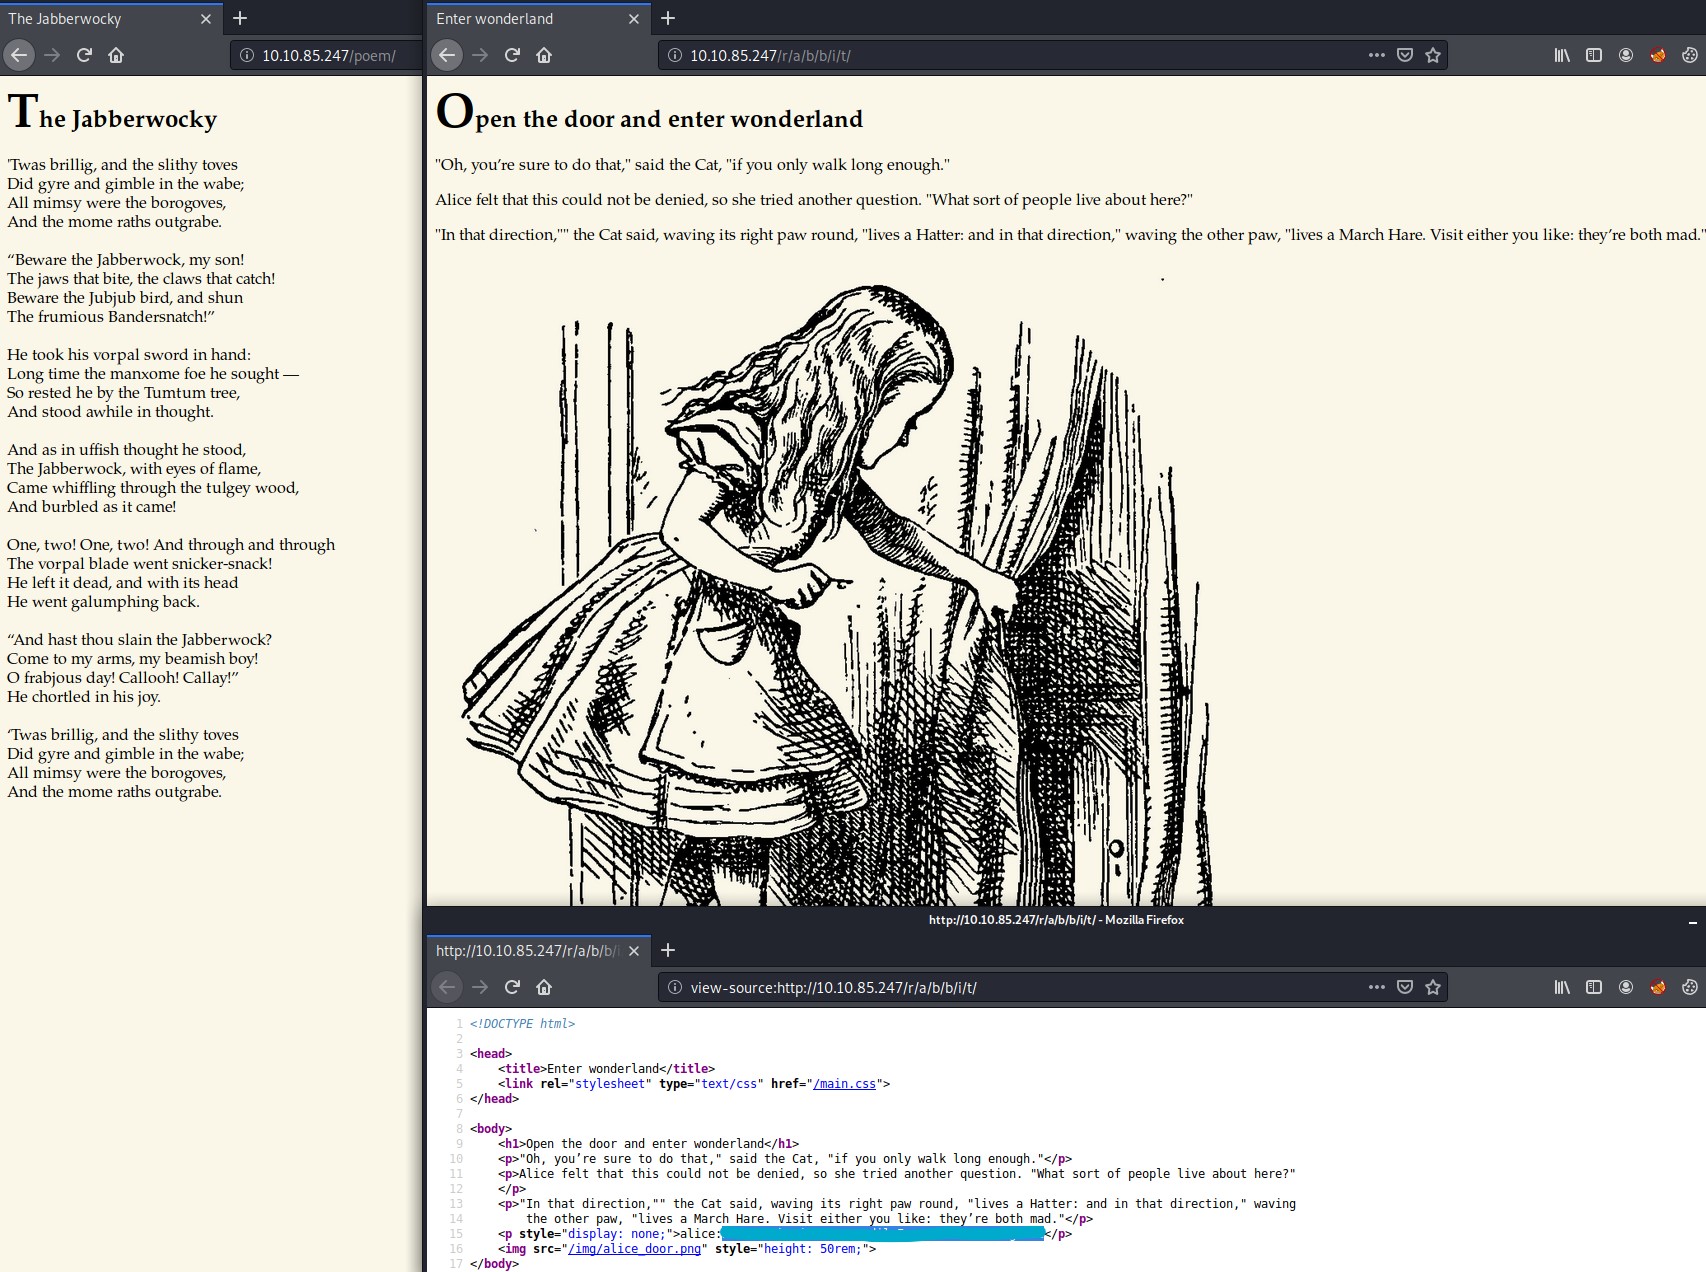This screenshot has width=1706, height=1272.
Task: Select the view-source tab
Action: [538, 951]
